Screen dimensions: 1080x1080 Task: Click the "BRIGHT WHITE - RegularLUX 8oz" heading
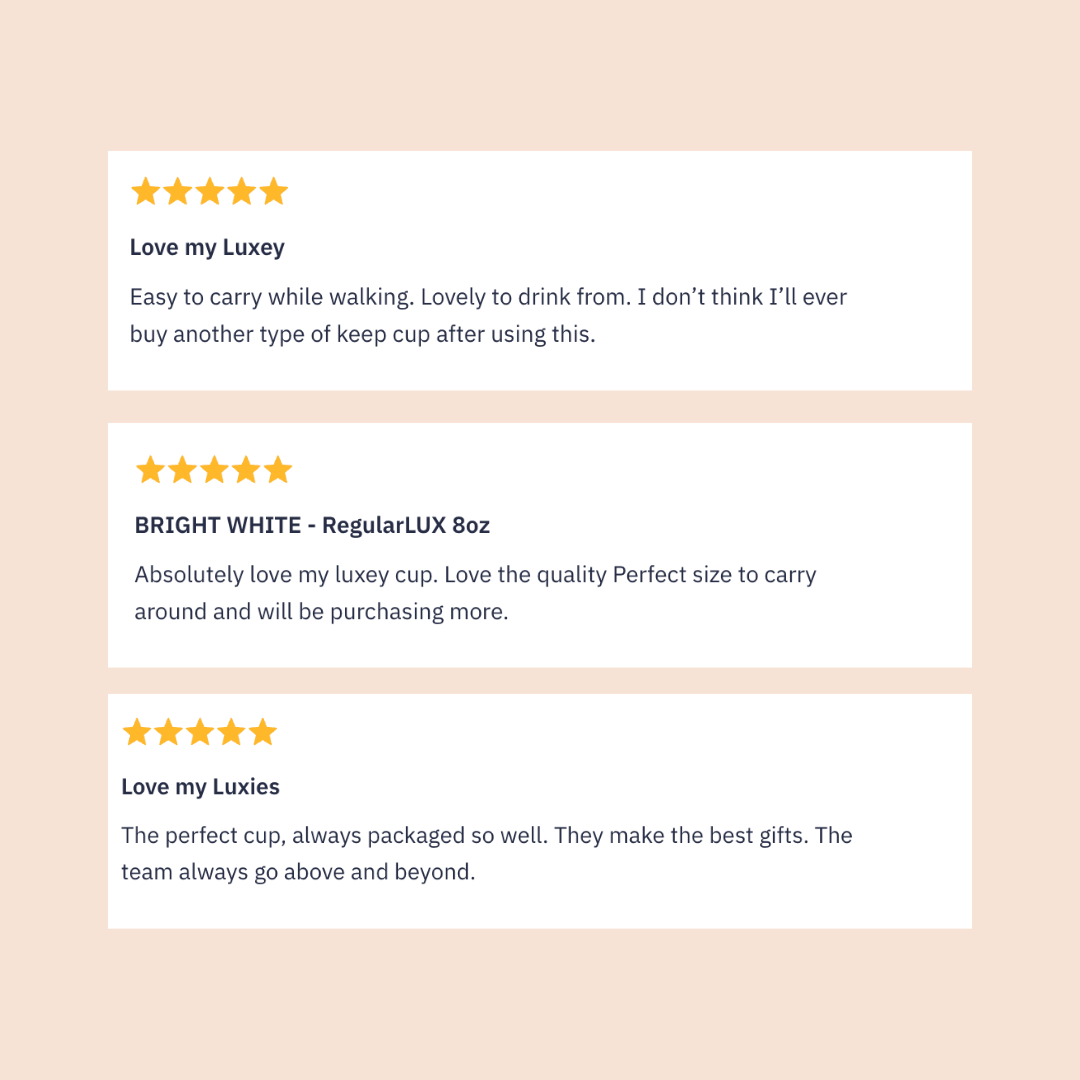point(312,525)
